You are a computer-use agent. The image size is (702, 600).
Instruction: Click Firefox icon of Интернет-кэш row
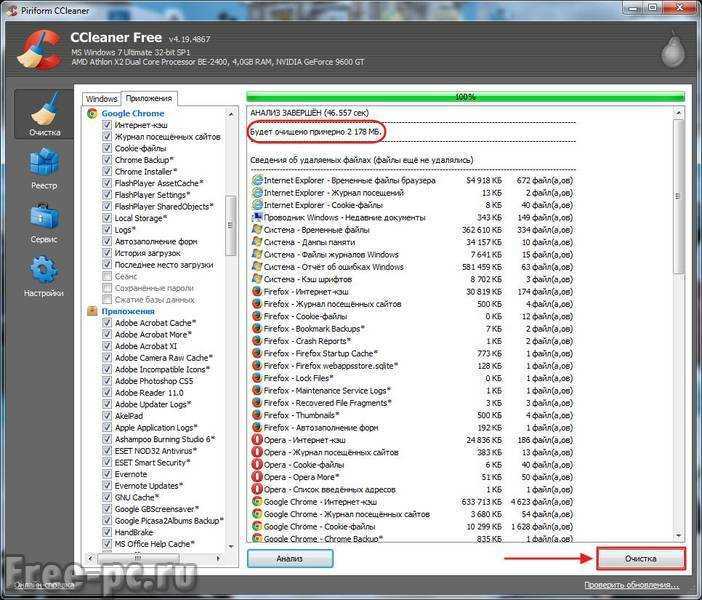click(257, 291)
